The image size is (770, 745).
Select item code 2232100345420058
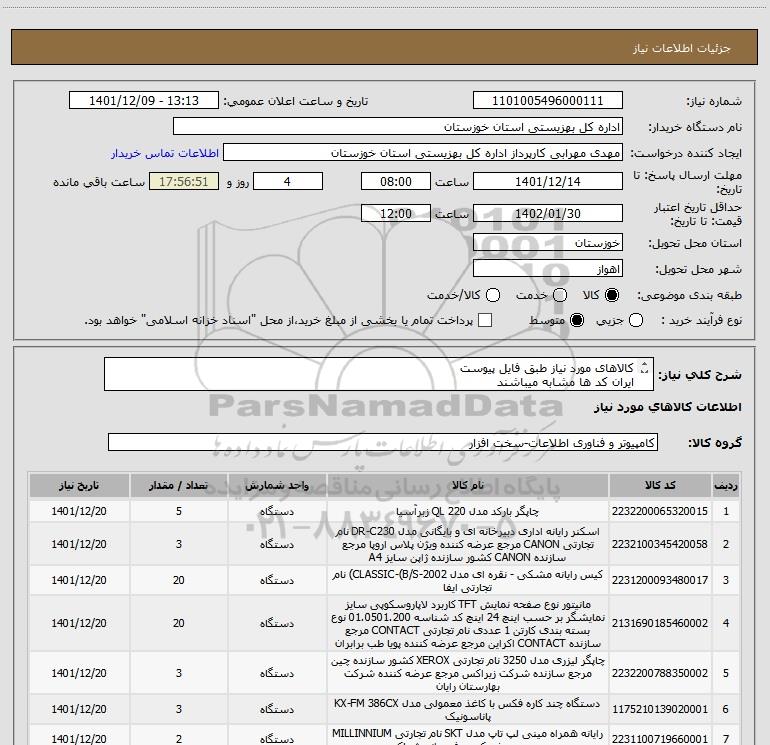pos(660,544)
